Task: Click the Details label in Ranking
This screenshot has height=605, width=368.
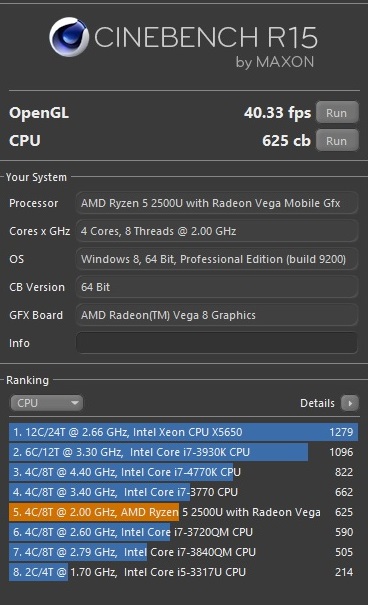Action: (x=317, y=404)
